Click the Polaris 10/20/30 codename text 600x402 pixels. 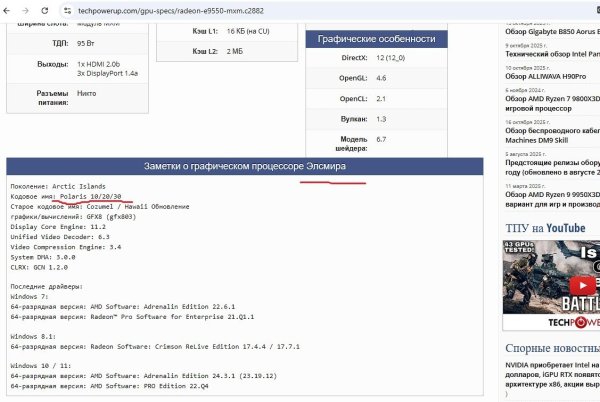pos(90,196)
